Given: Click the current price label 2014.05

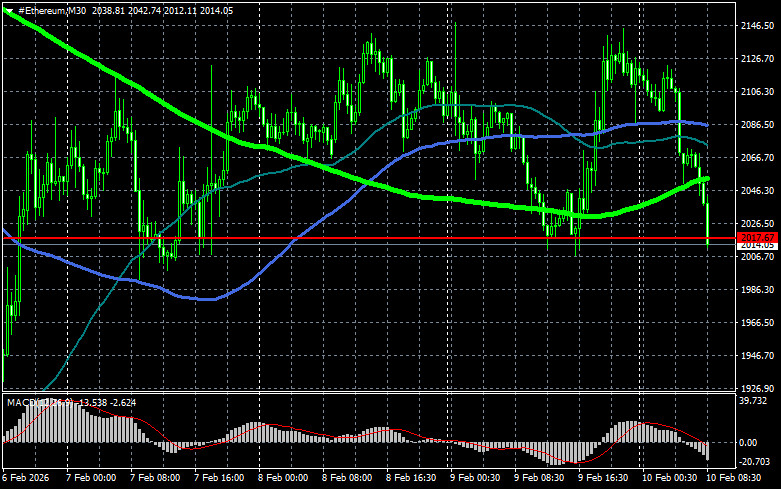Looking at the screenshot, I should (x=757, y=245).
